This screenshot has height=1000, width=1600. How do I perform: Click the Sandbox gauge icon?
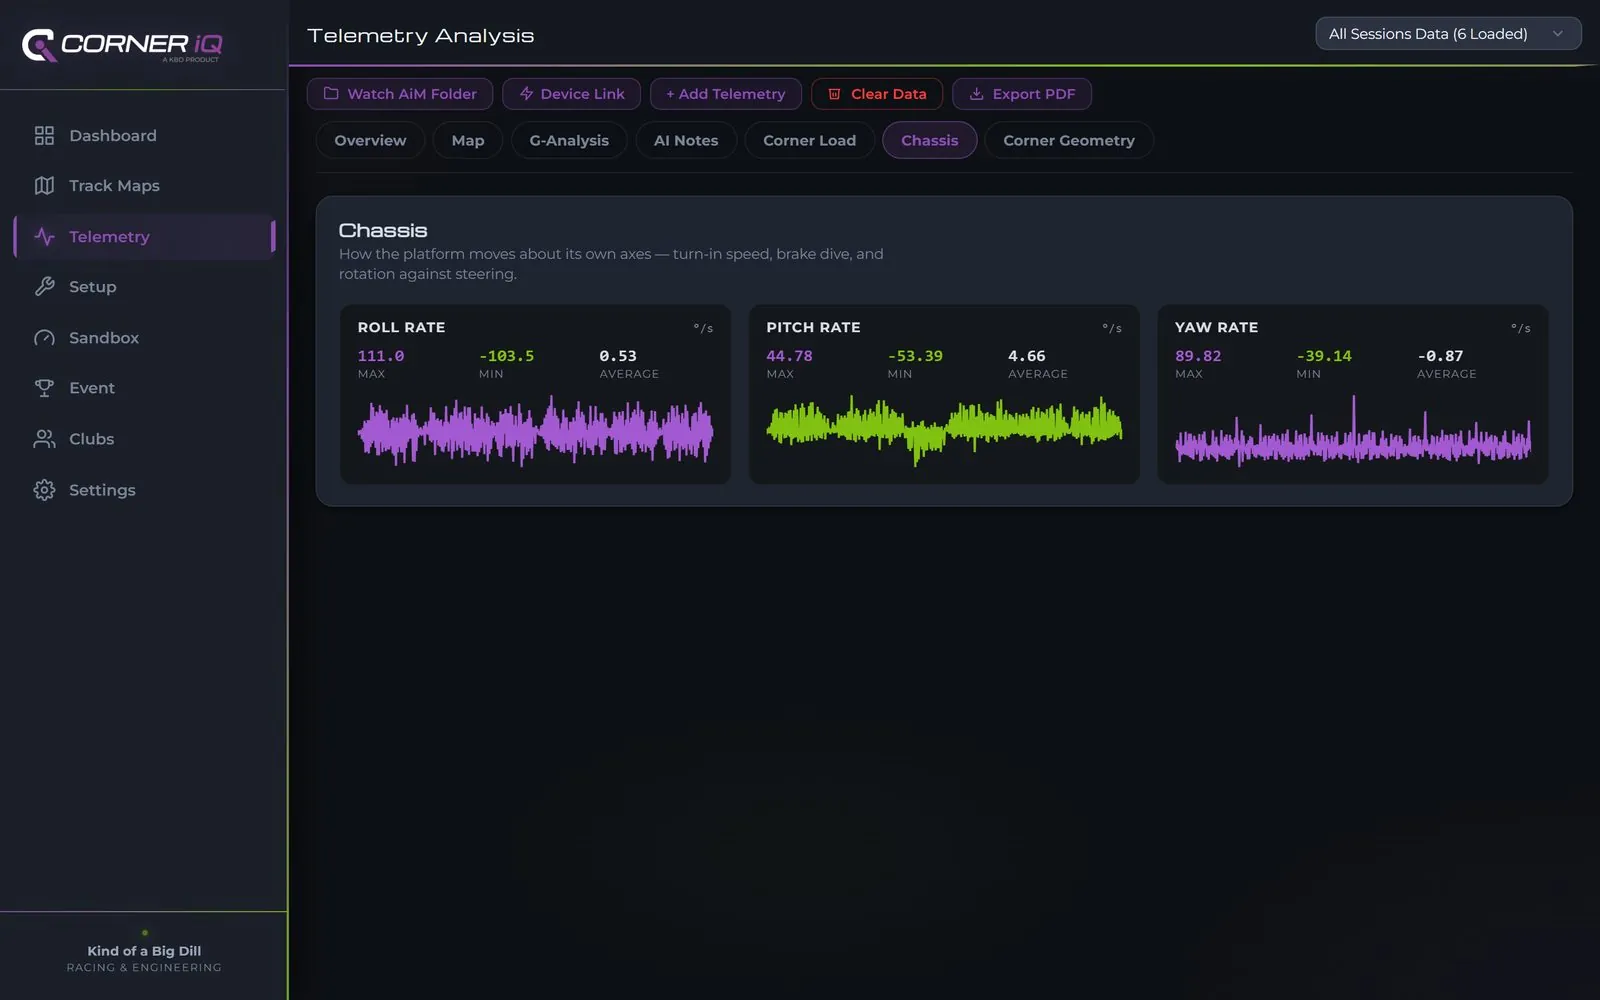(x=44, y=338)
